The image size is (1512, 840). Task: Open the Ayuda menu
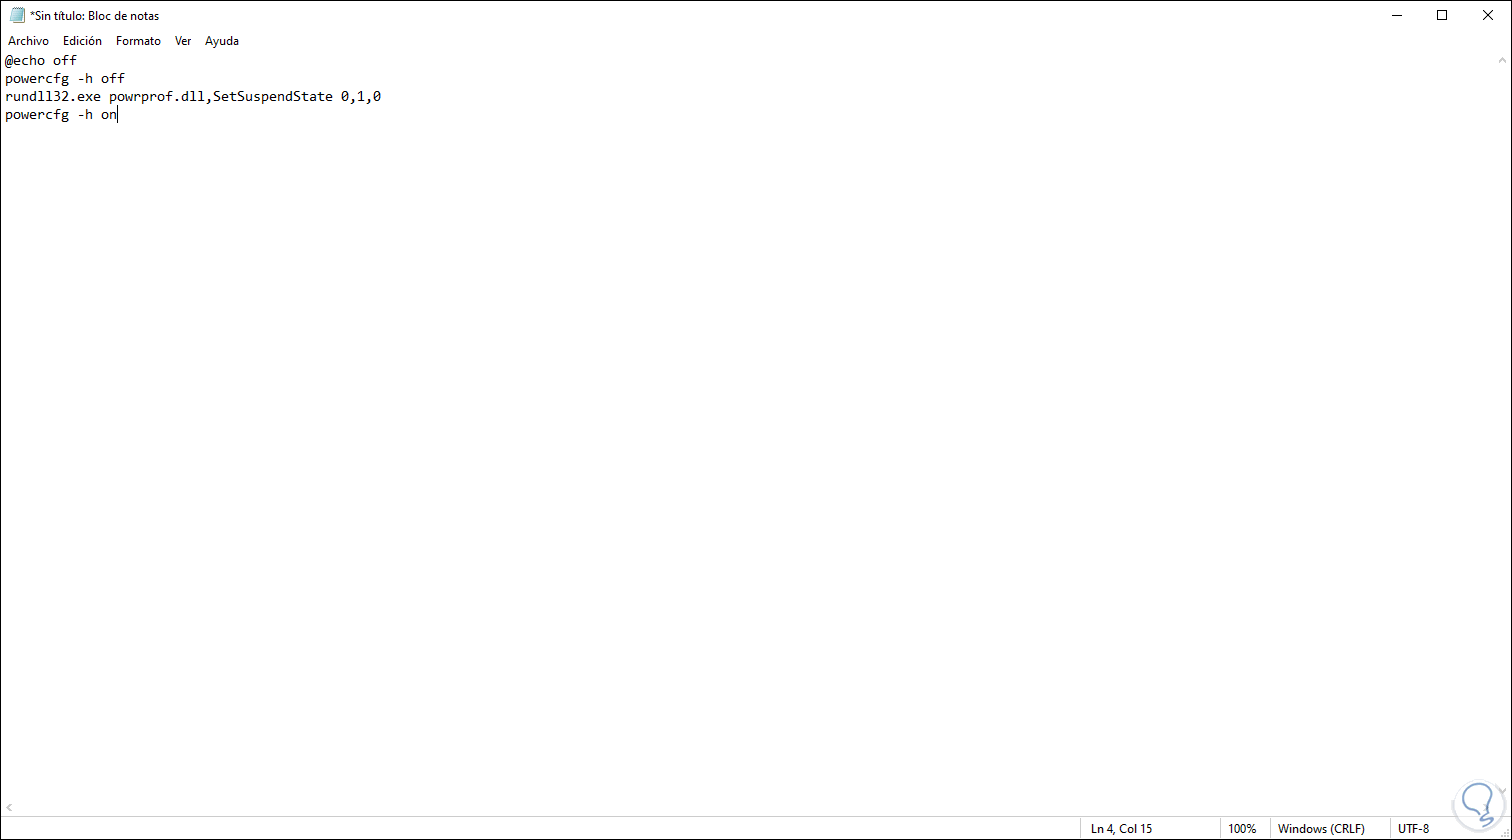[x=222, y=41]
